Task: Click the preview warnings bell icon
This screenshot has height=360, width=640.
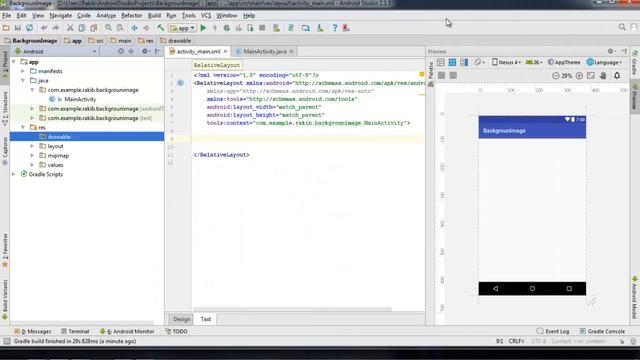Action: 617,76
